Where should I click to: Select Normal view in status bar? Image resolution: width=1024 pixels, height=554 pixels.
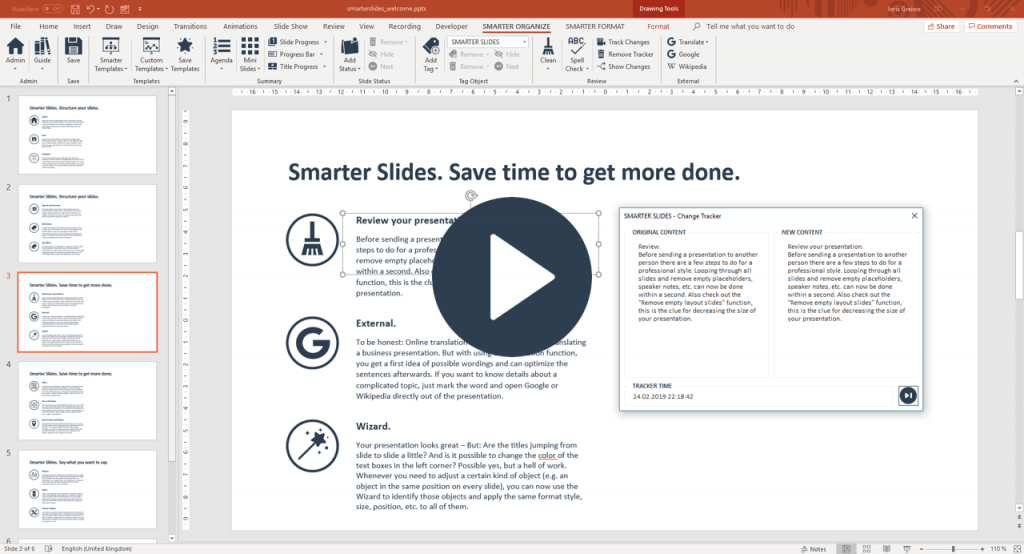click(x=846, y=549)
